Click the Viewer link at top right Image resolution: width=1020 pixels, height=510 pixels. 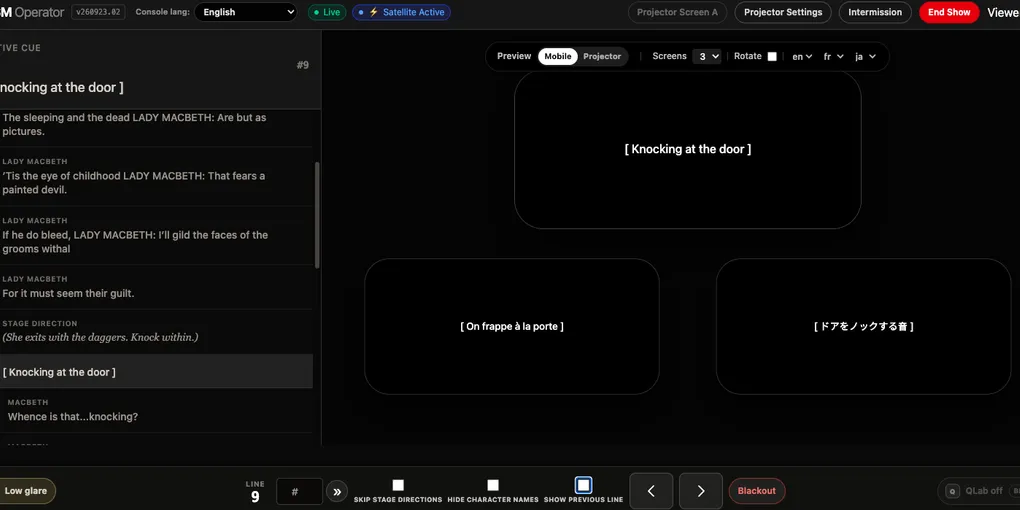point(1003,12)
